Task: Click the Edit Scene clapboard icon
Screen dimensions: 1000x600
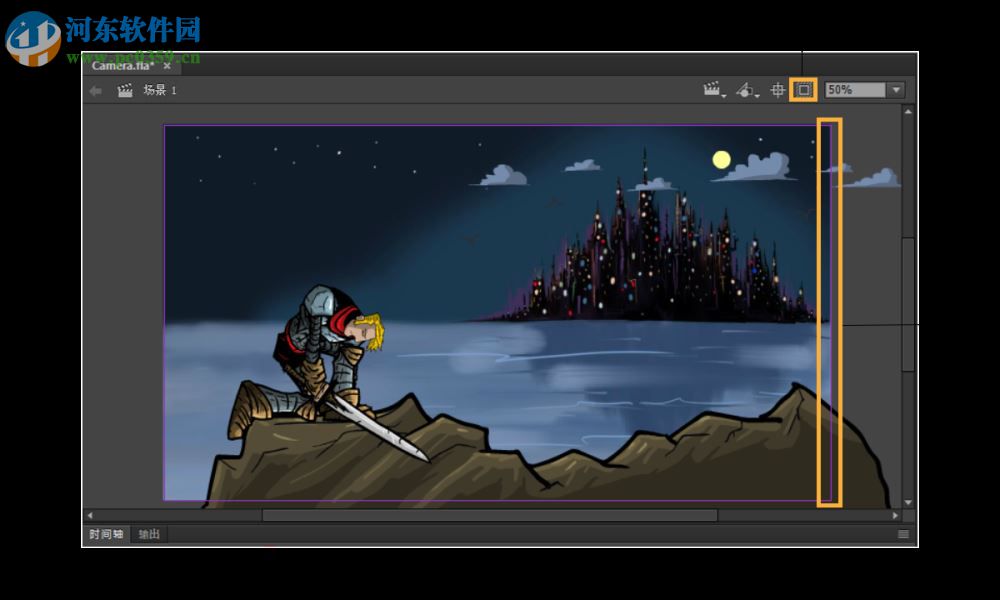Action: click(712, 88)
